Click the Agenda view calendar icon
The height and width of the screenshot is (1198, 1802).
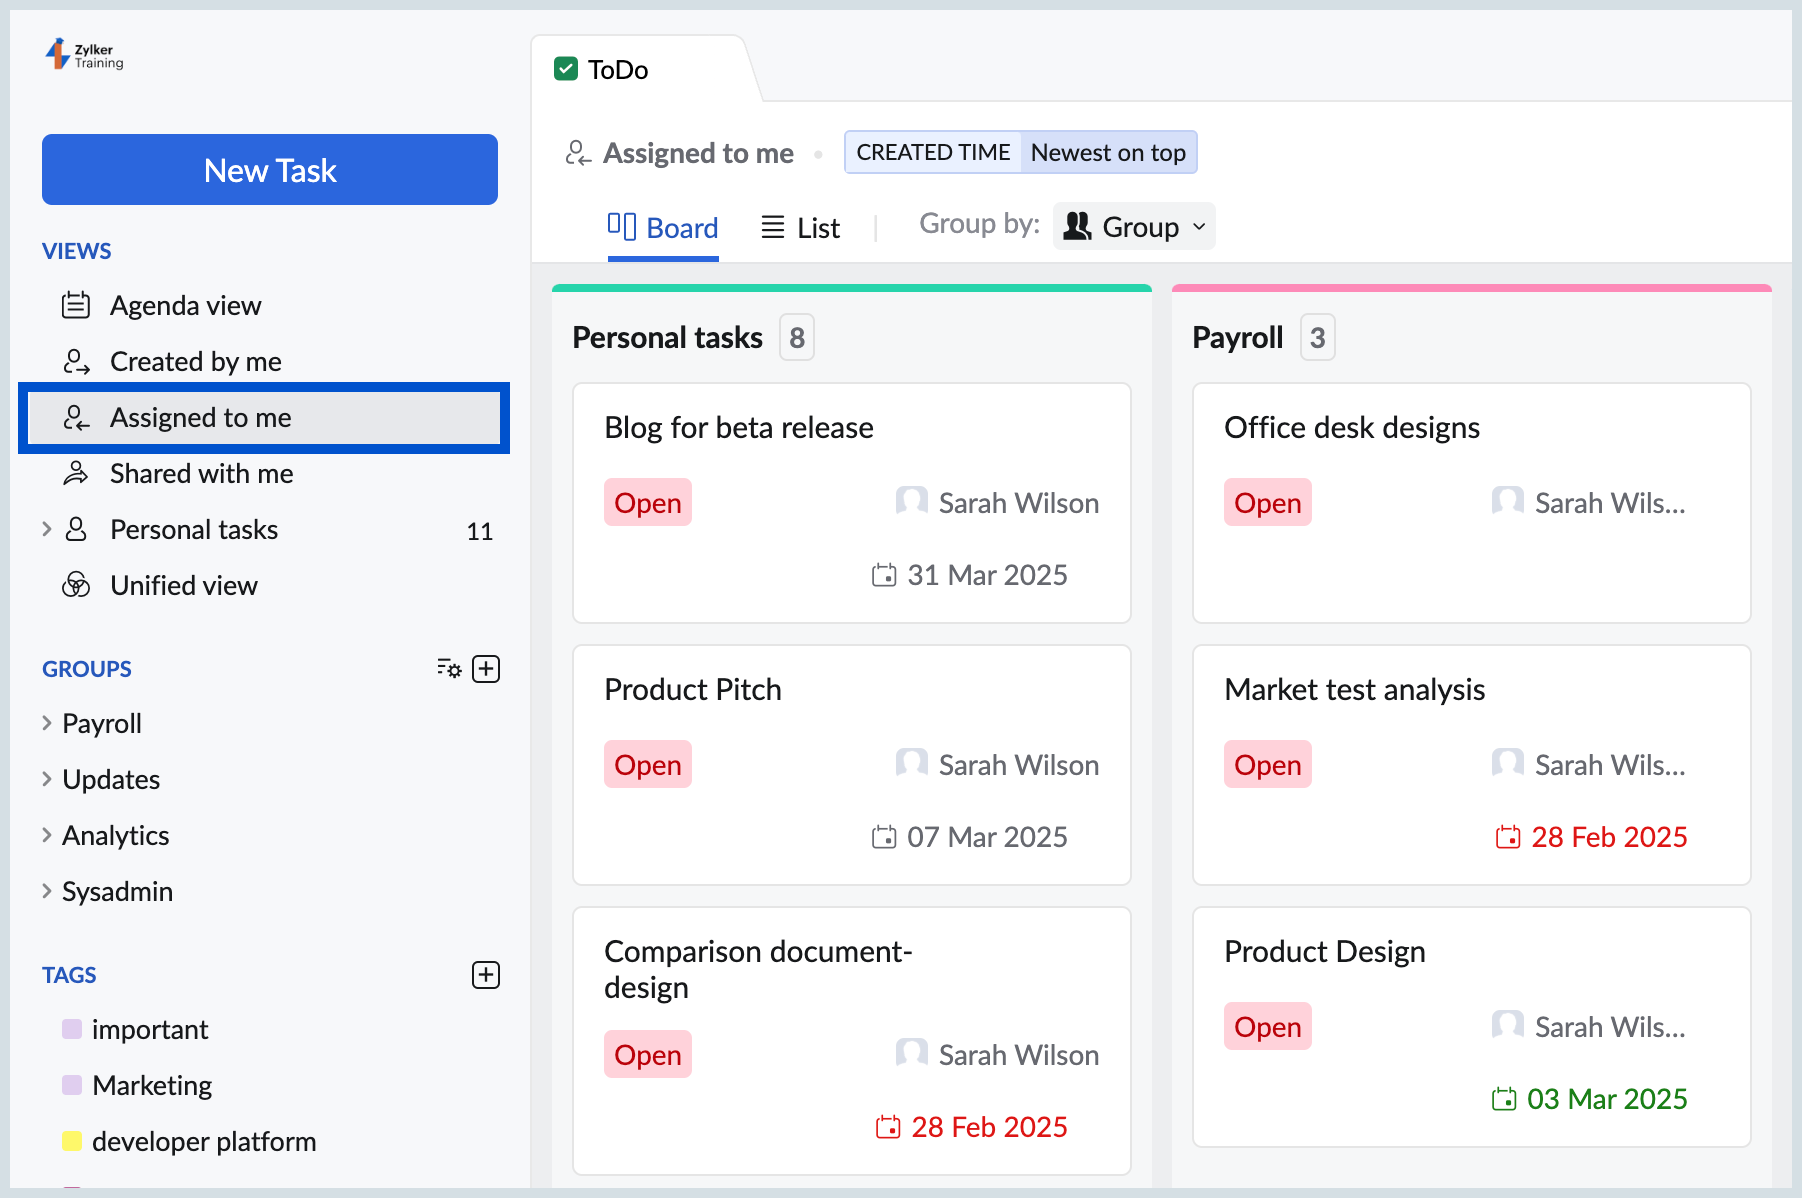[76, 305]
